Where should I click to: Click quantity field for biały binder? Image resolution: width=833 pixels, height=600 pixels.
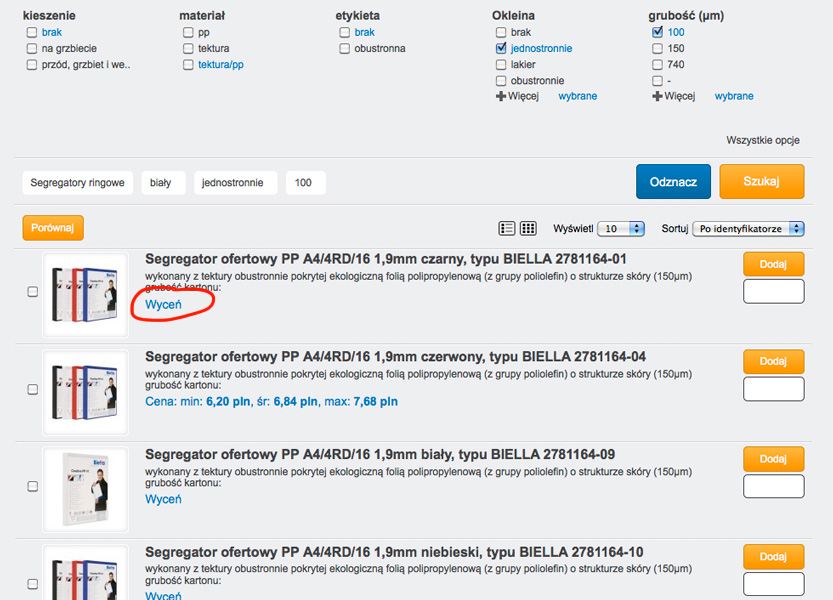(x=774, y=486)
